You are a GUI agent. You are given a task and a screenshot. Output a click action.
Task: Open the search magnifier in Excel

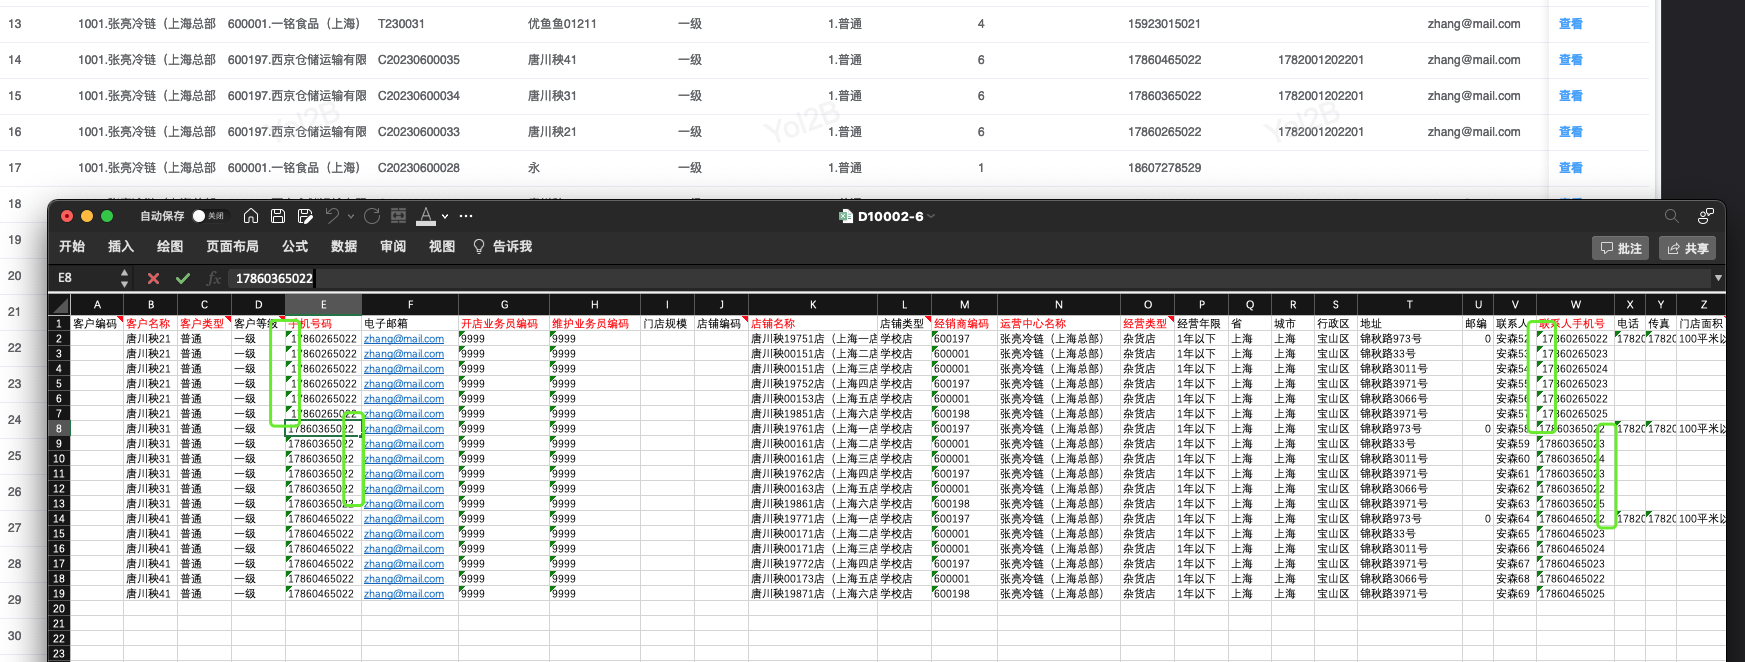(x=1671, y=216)
